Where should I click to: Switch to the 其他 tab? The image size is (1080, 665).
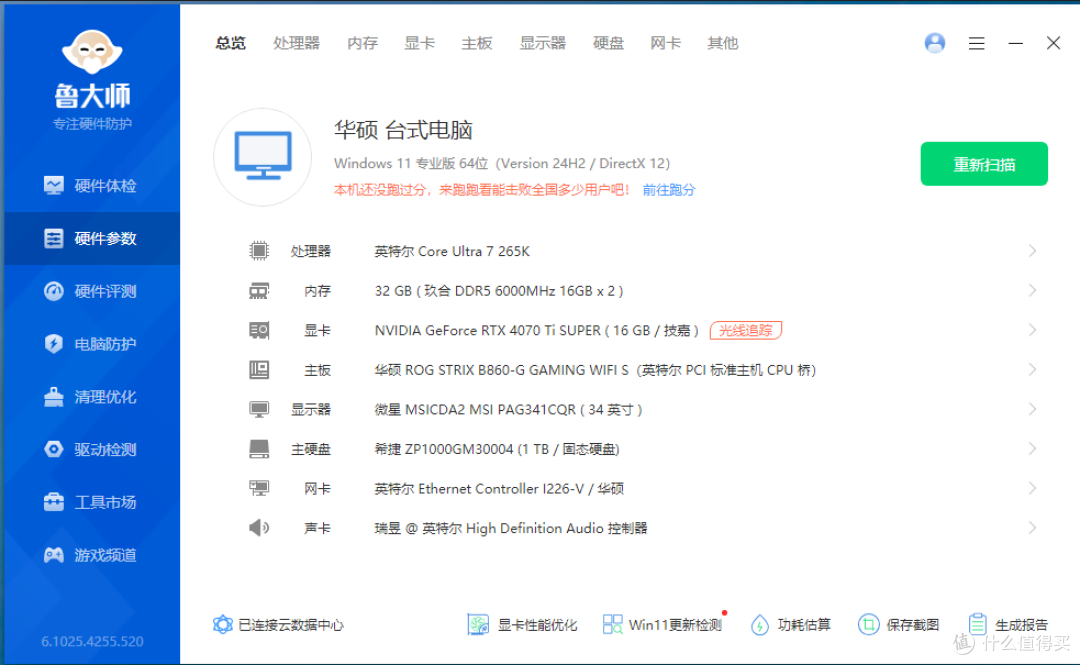pyautogui.click(x=723, y=43)
